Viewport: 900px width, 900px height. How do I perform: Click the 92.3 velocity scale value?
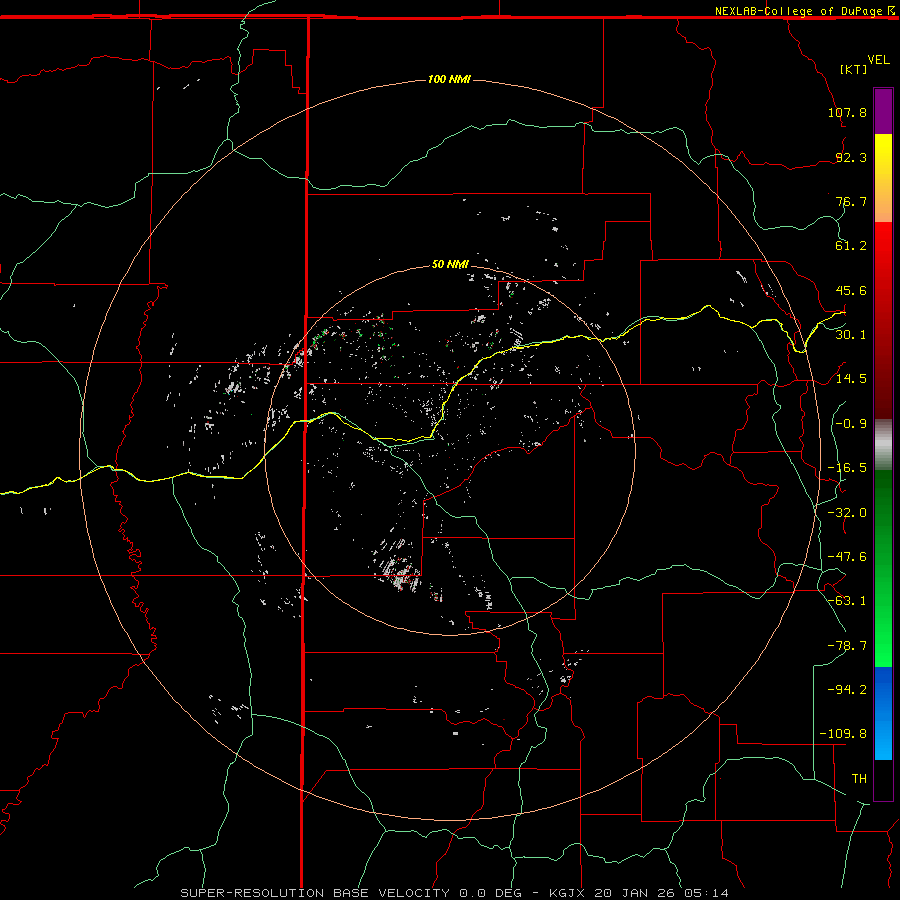point(851,157)
